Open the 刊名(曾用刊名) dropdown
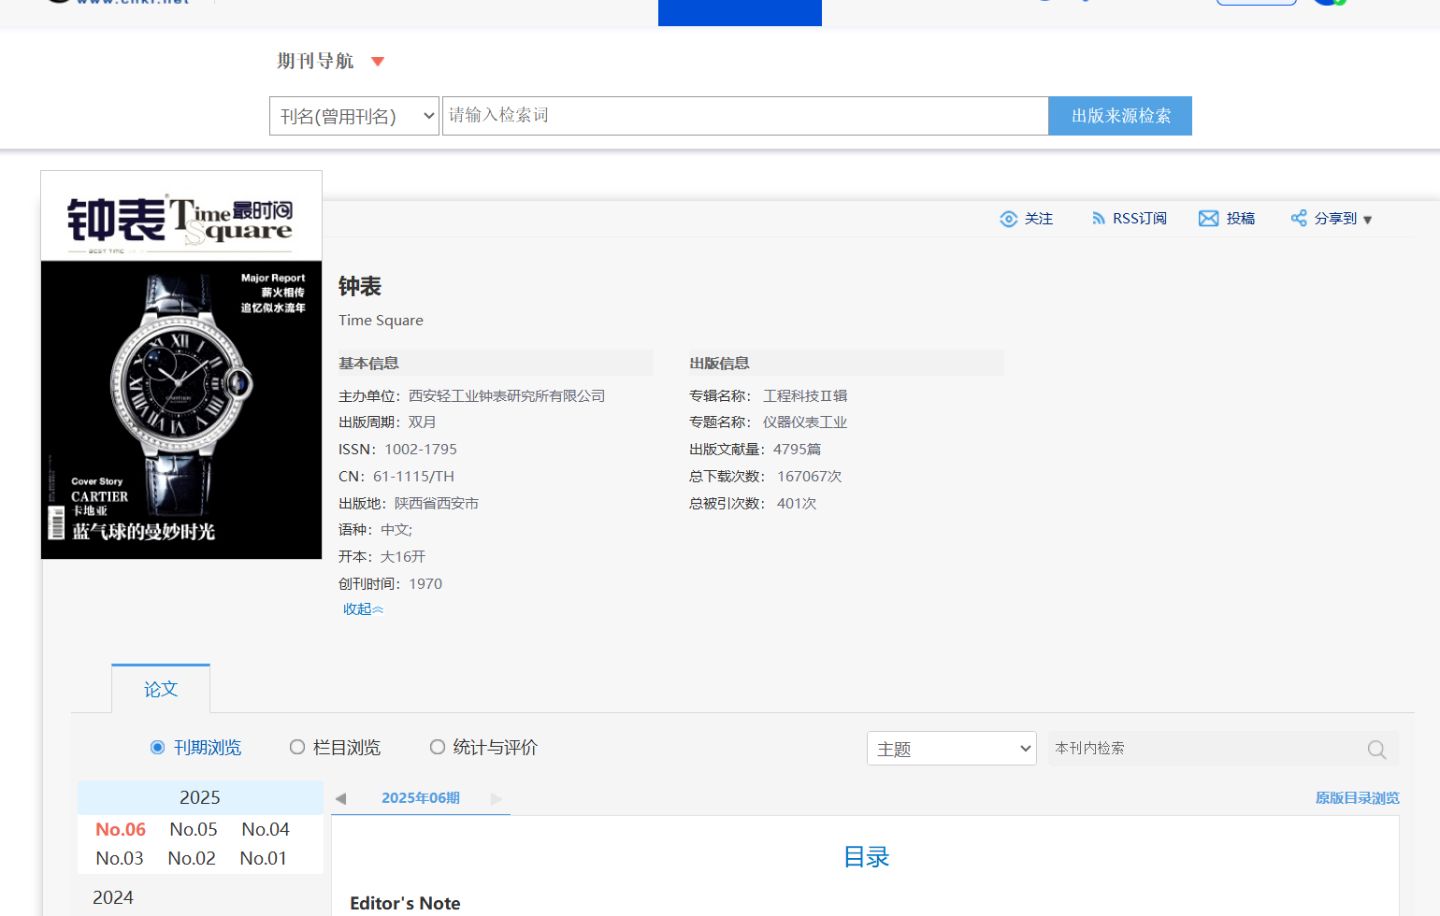Viewport: 1440px width, 916px height. coord(354,116)
